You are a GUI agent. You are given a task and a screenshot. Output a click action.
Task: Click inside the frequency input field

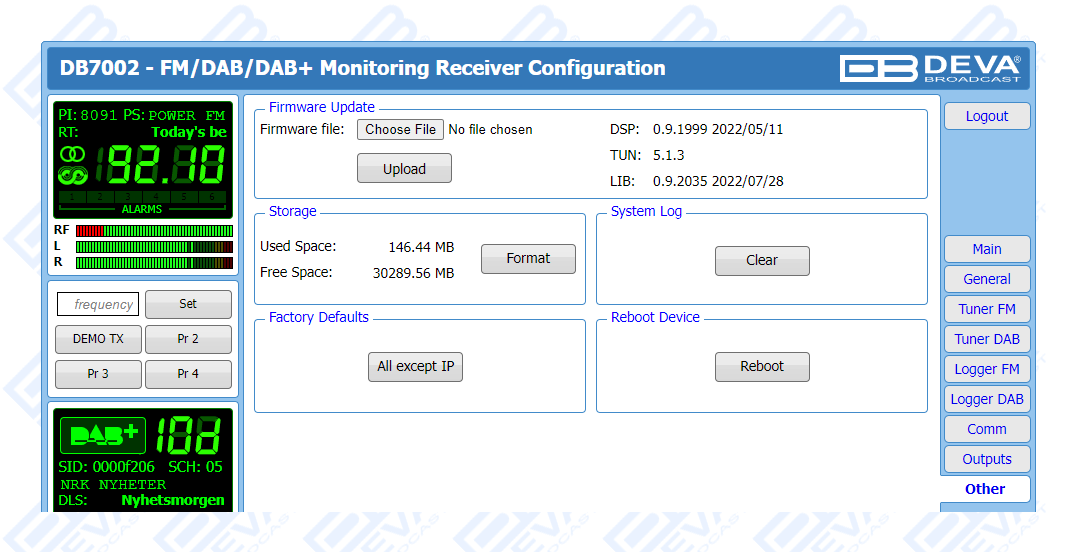coord(98,304)
